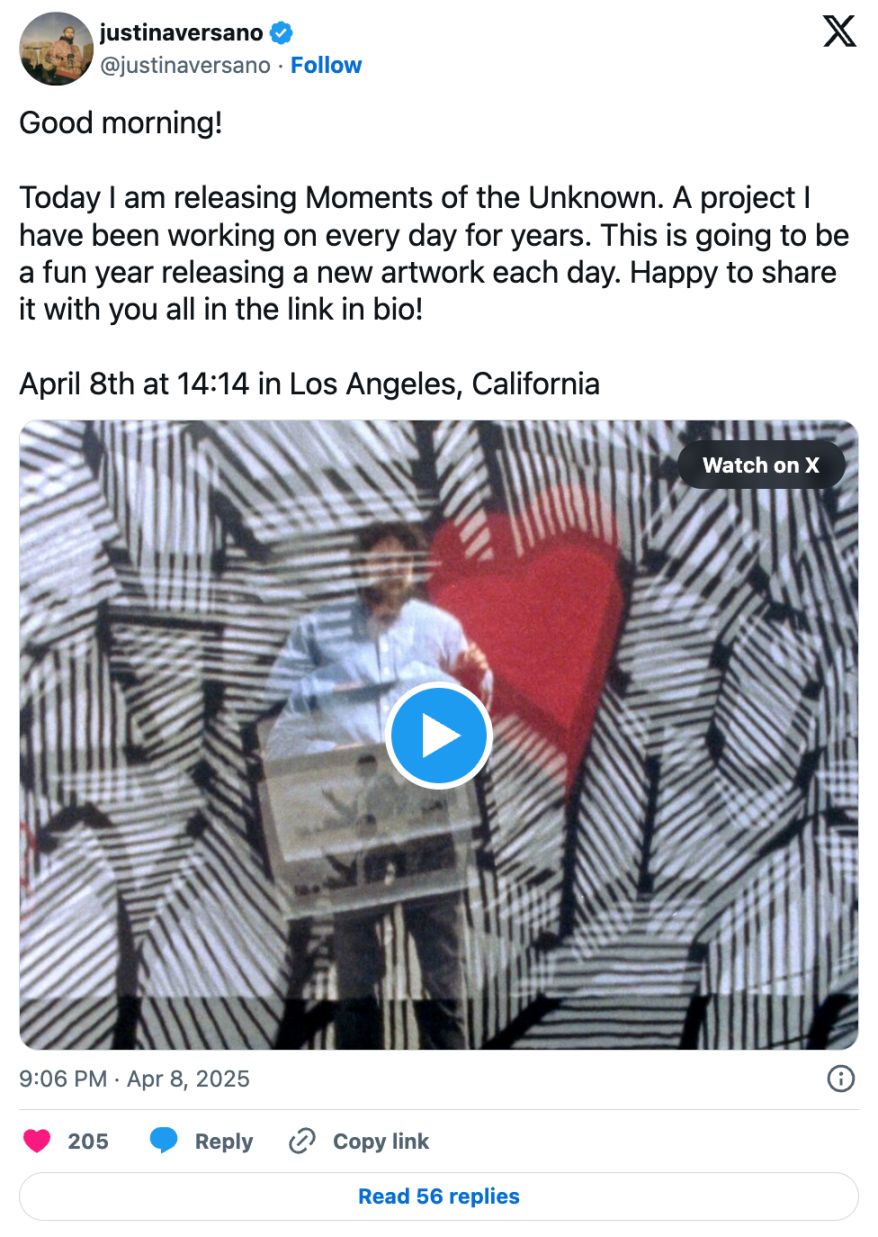Click the X logo icon
This screenshot has width=878, height=1237.
(839, 31)
